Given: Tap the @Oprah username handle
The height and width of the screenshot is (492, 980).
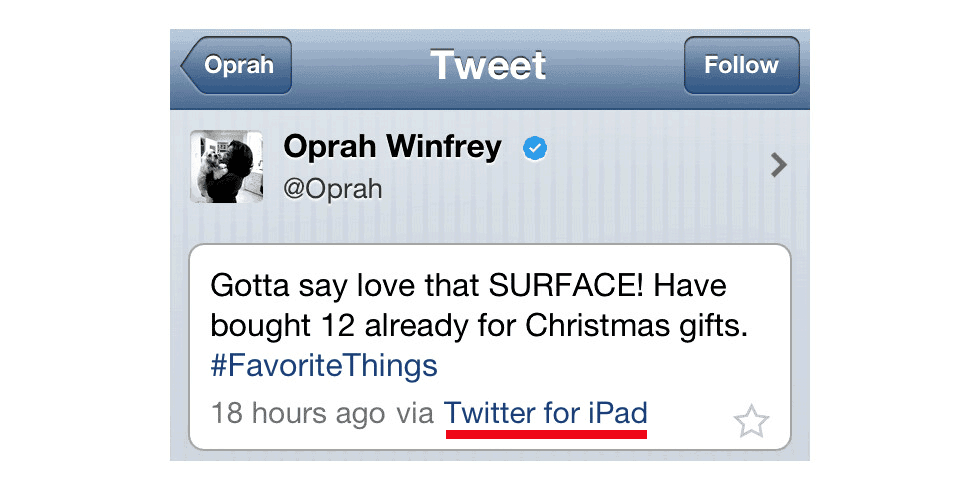Looking at the screenshot, I should point(332,189).
